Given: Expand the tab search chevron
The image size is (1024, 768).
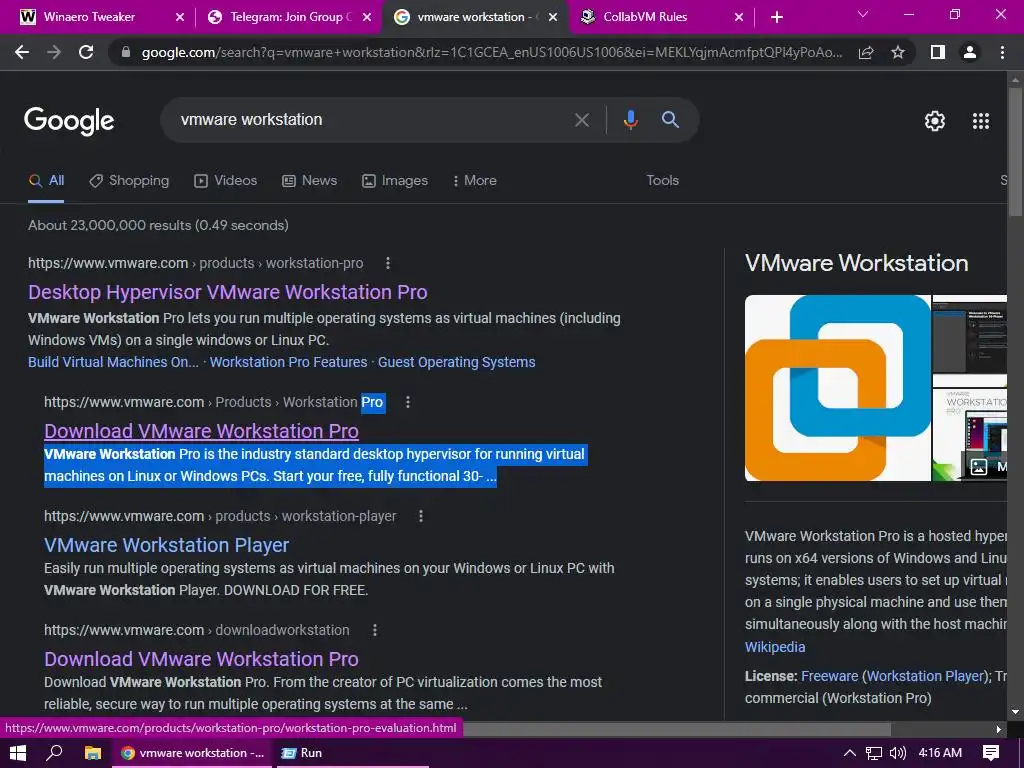Looking at the screenshot, I should 863,14.
